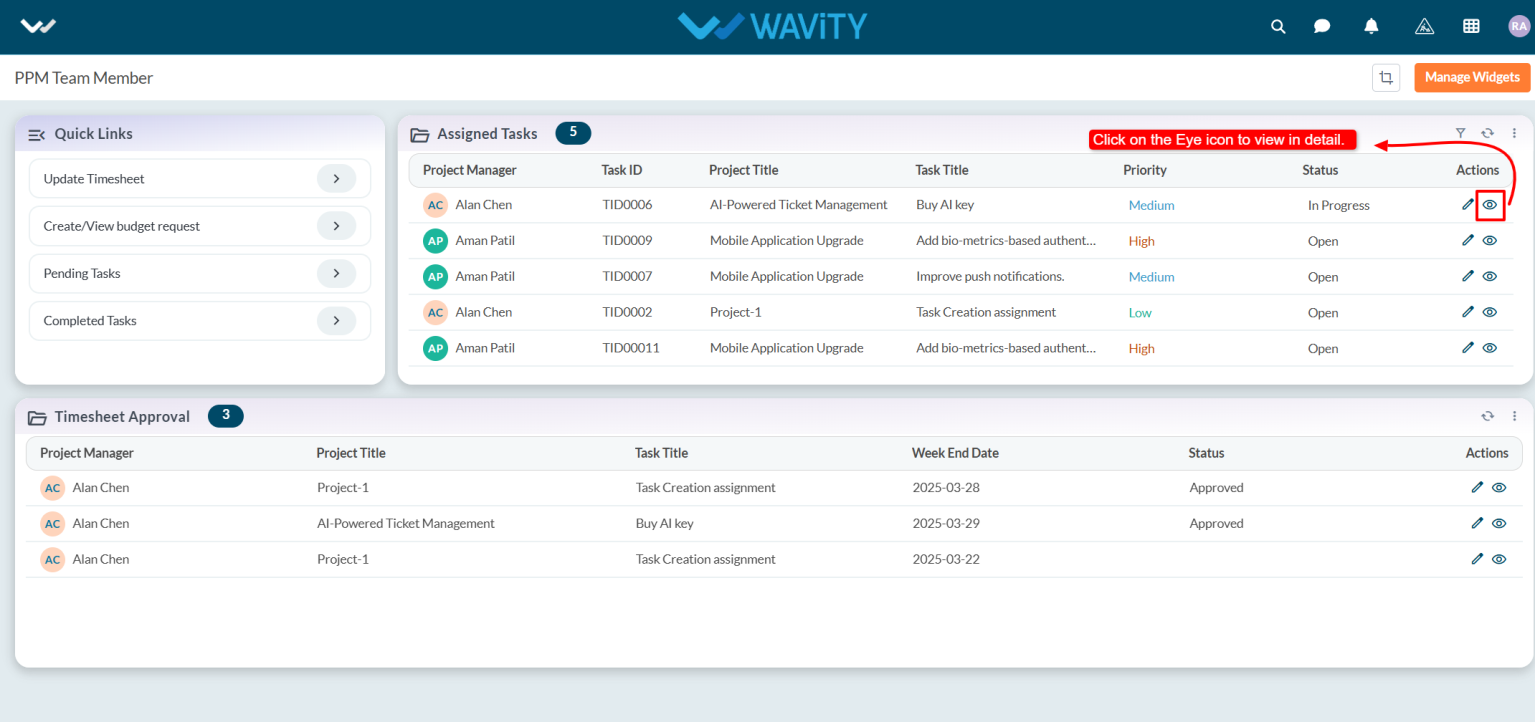Screen dimensions: 1535x722
Task: Refresh the Assigned Tasks widget
Action: pos(1487,133)
